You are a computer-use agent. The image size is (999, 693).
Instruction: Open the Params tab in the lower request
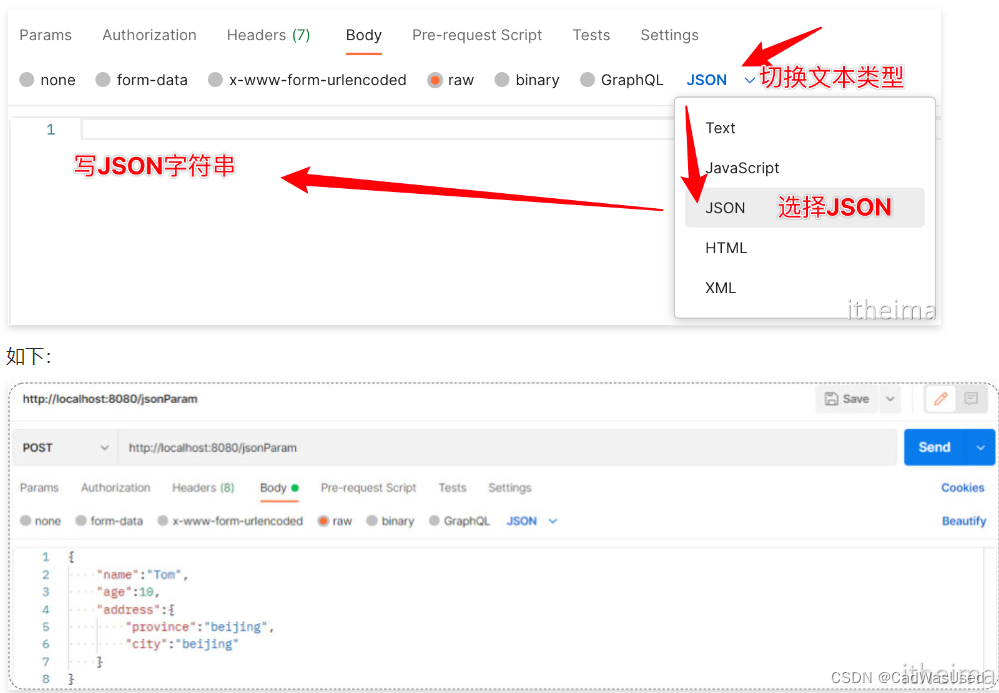[39, 487]
